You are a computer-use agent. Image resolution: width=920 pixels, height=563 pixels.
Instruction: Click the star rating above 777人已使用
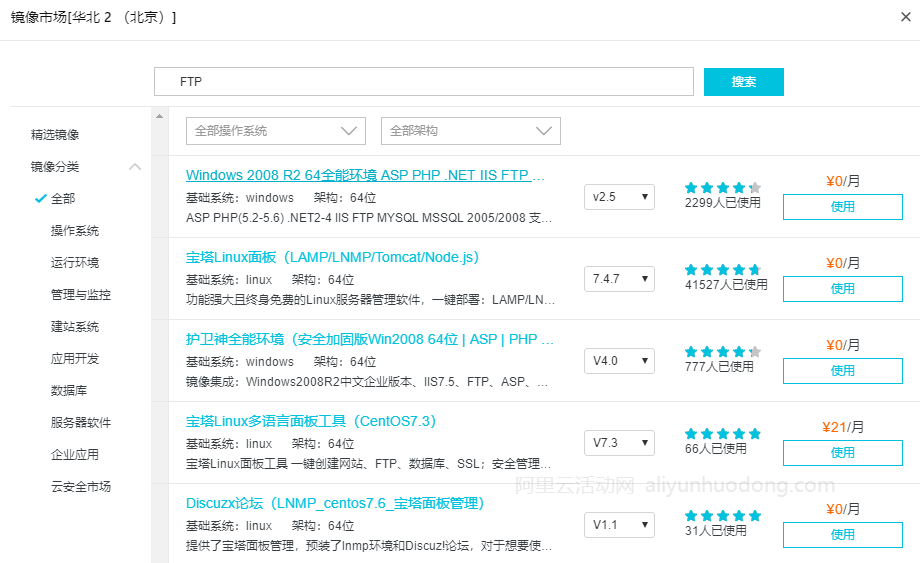pyautogui.click(x=723, y=352)
